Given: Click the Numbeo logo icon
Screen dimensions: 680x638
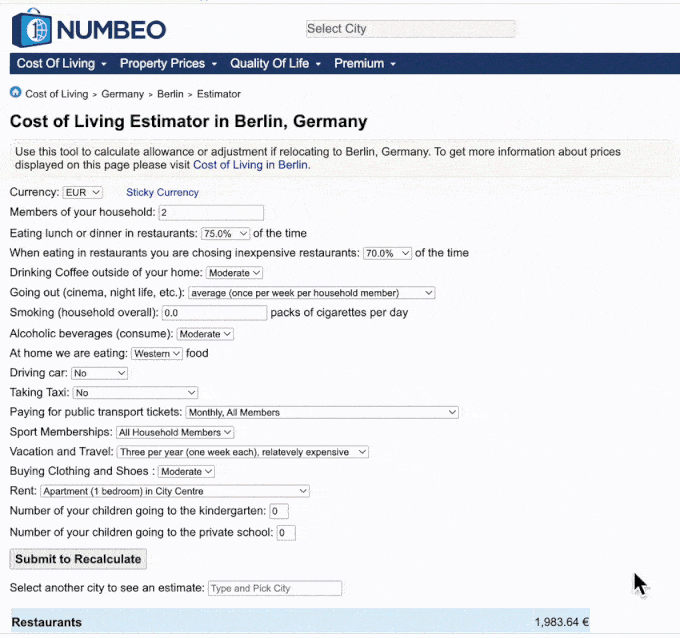Looking at the screenshot, I should [30, 28].
